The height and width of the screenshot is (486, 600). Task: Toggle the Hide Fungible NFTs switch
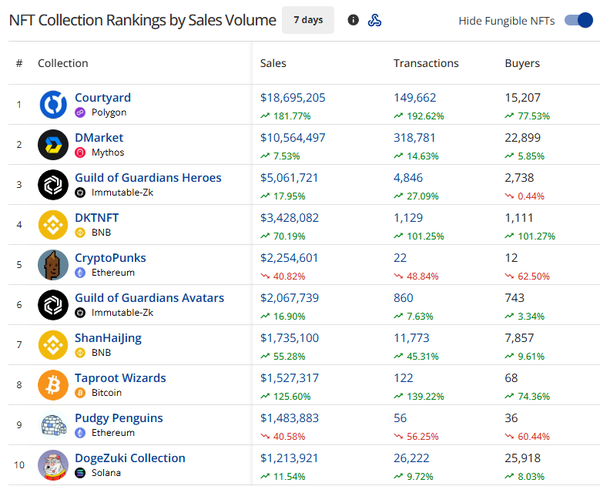pyautogui.click(x=579, y=20)
